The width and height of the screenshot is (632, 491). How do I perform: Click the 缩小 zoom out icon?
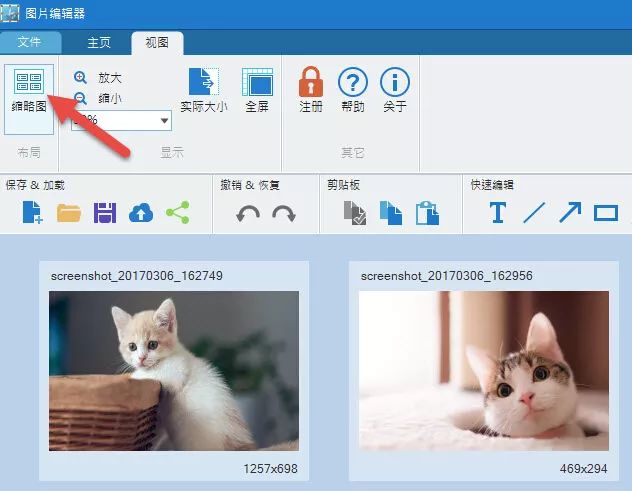tap(81, 98)
